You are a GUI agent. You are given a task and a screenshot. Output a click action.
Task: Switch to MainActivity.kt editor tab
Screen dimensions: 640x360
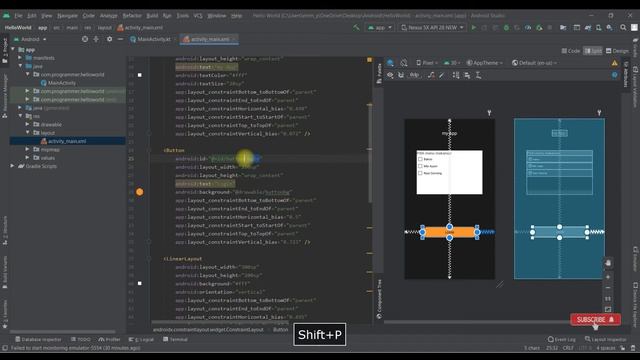(x=150, y=39)
